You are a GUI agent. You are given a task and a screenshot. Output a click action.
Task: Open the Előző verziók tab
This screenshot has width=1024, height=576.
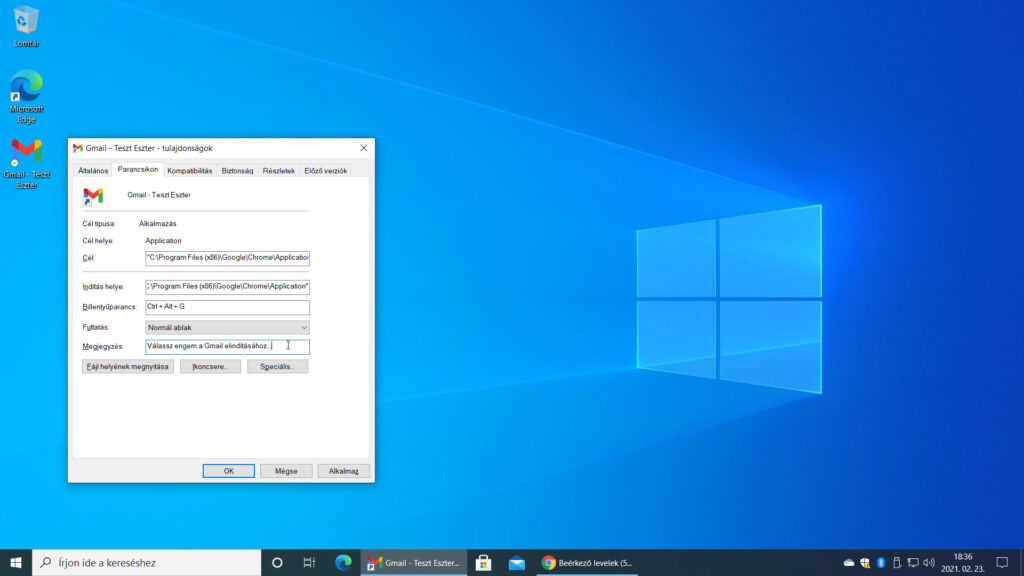click(325, 170)
